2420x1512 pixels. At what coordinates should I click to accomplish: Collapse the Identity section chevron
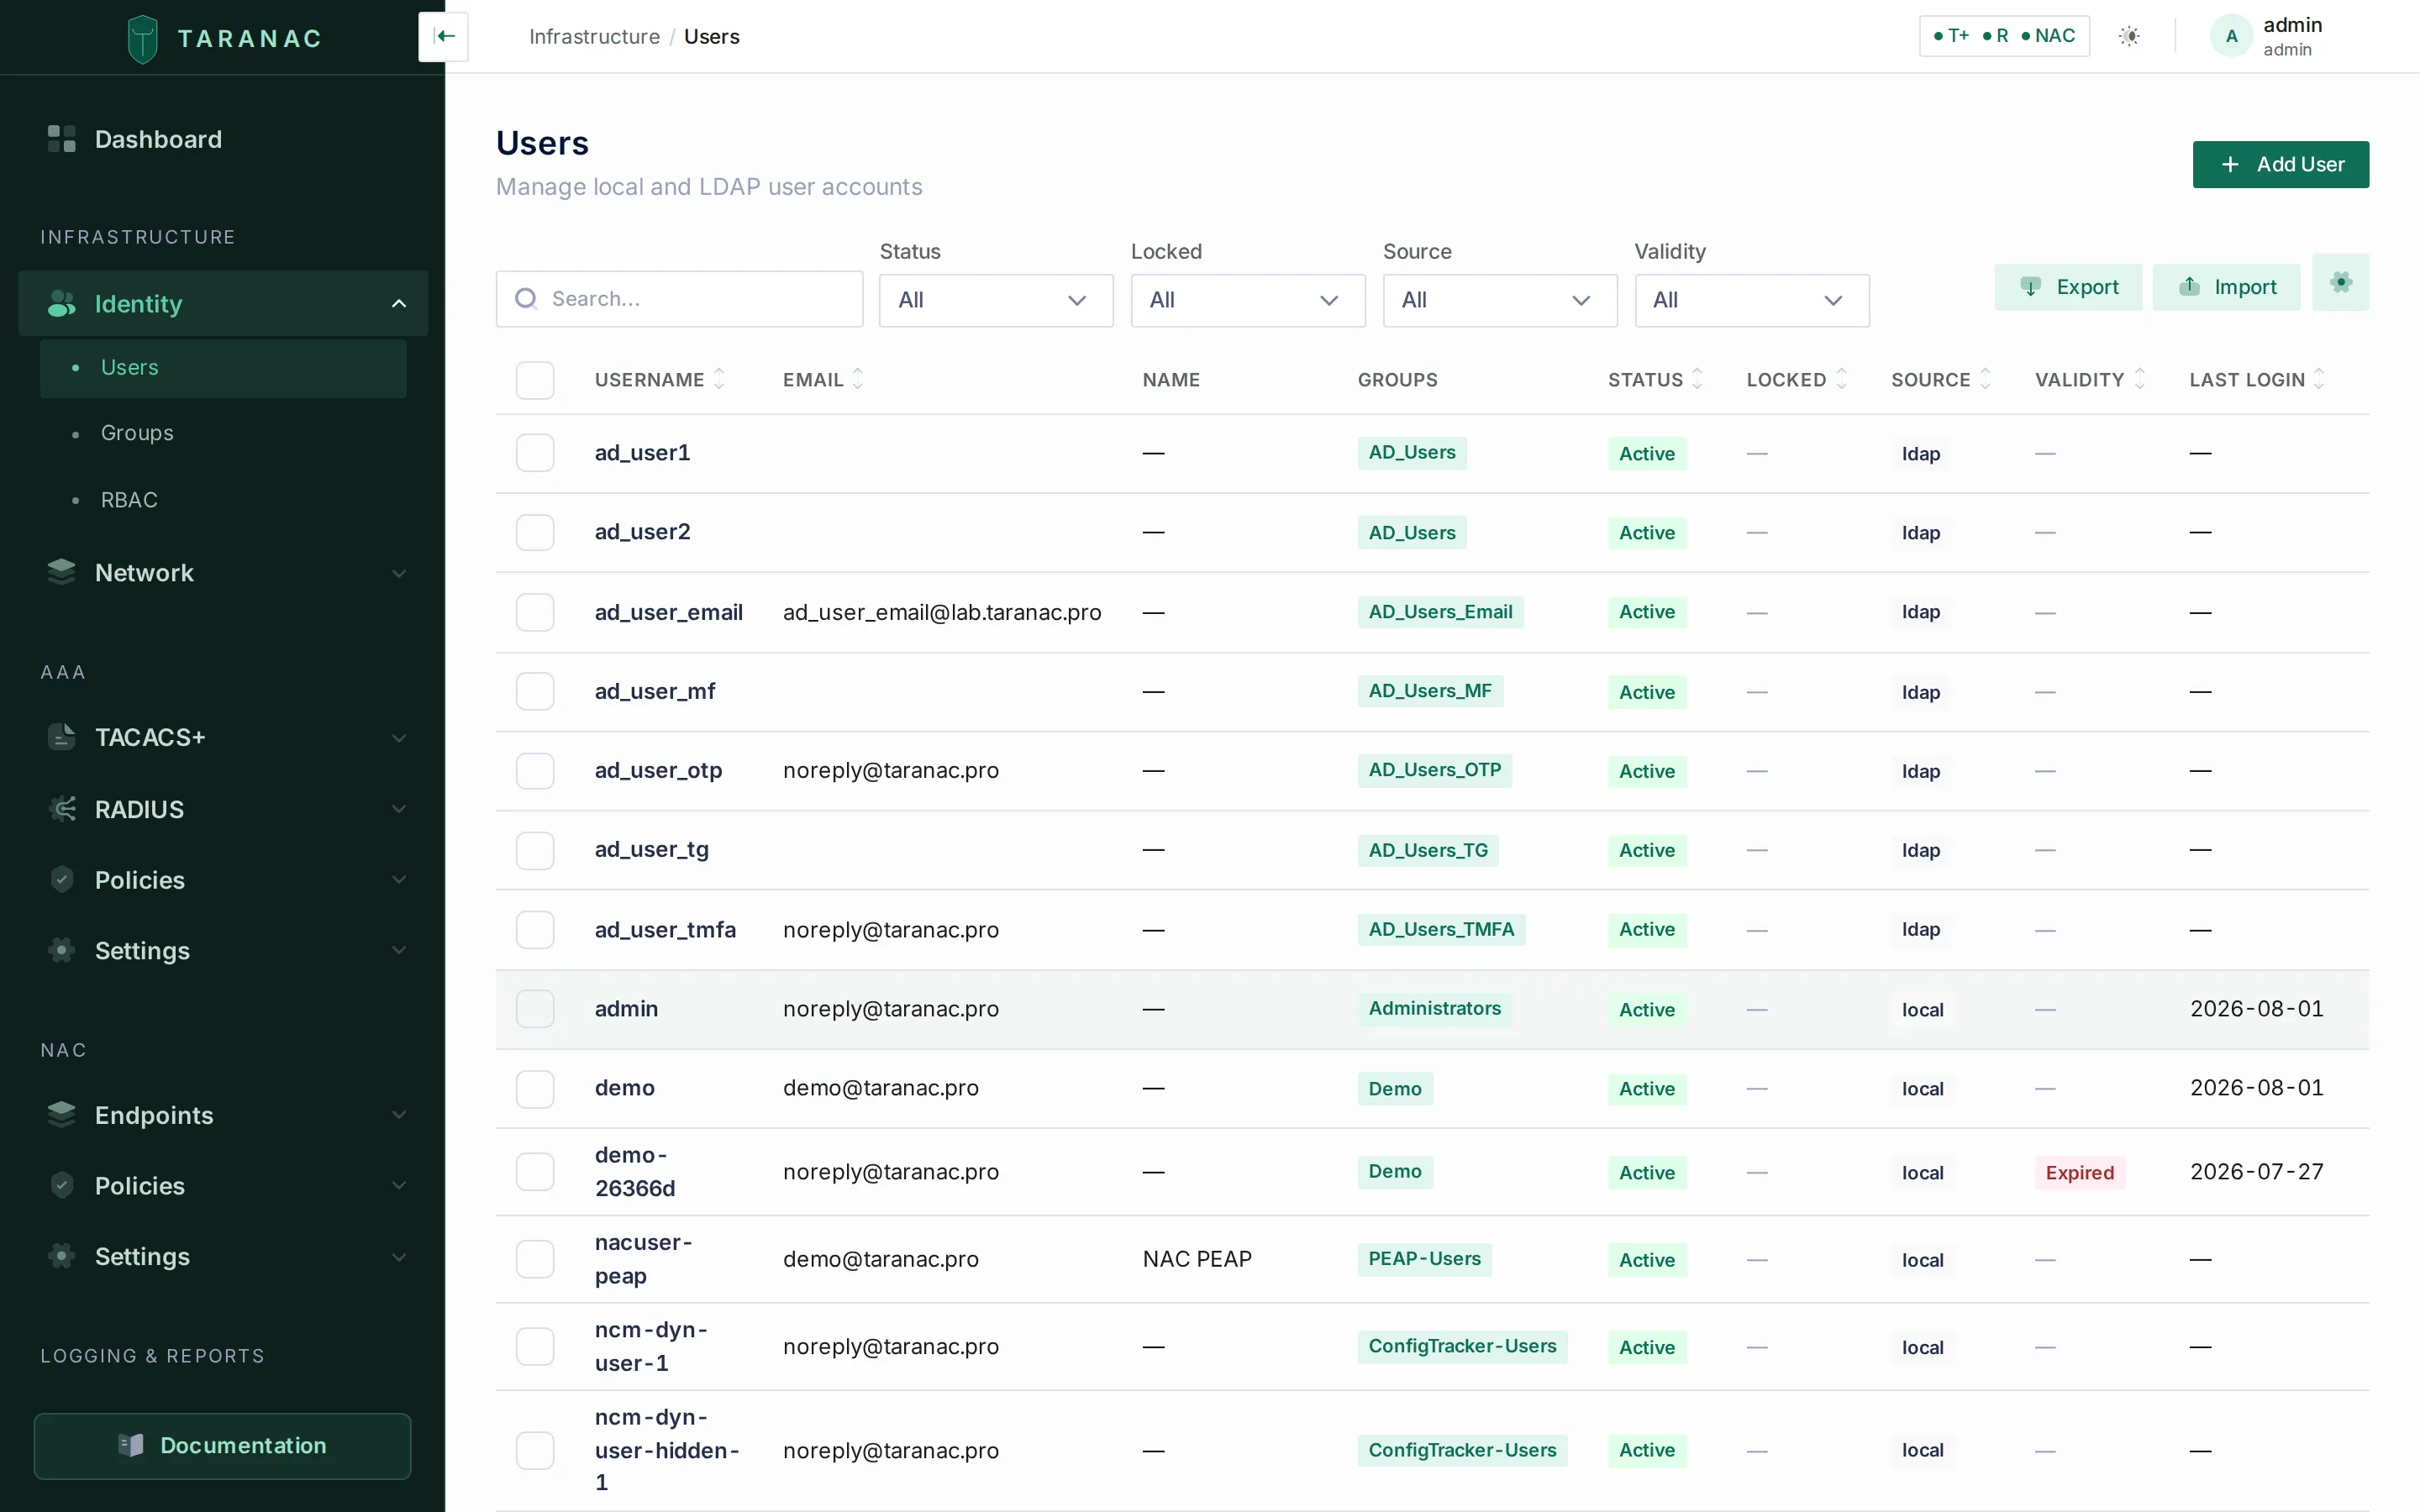pos(399,304)
